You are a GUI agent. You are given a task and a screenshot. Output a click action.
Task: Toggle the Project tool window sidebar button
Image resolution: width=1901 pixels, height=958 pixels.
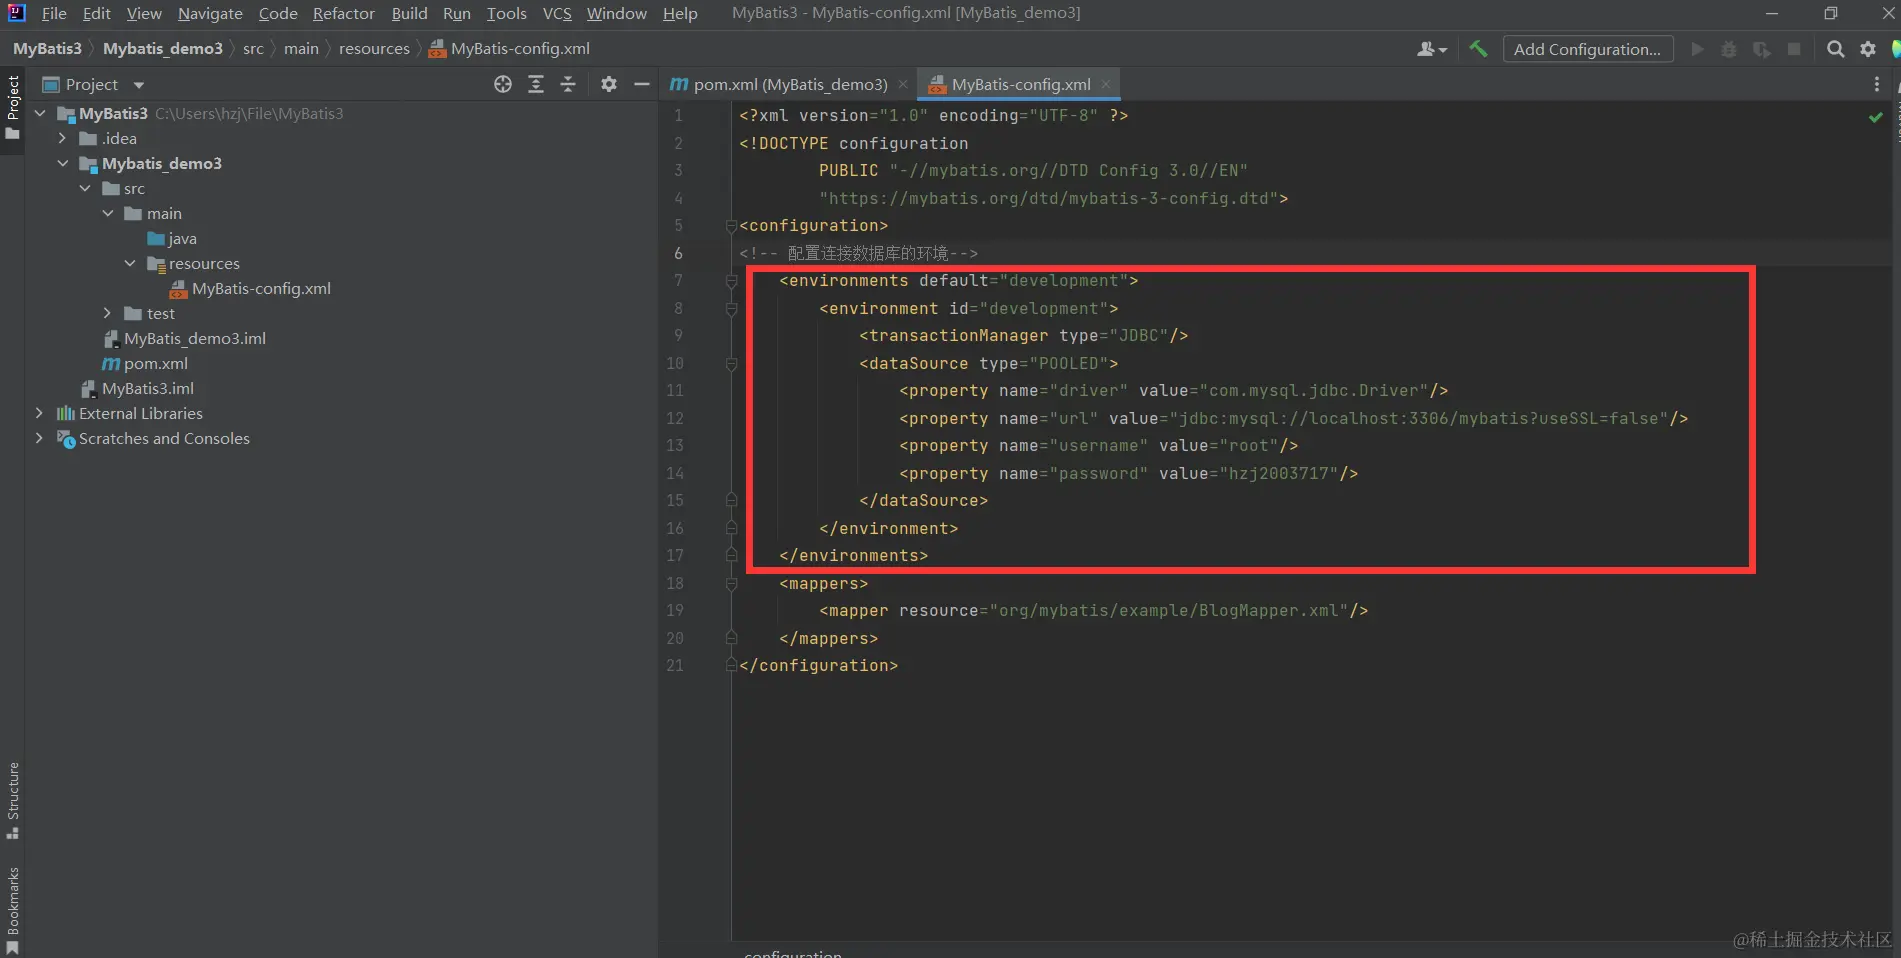12,107
